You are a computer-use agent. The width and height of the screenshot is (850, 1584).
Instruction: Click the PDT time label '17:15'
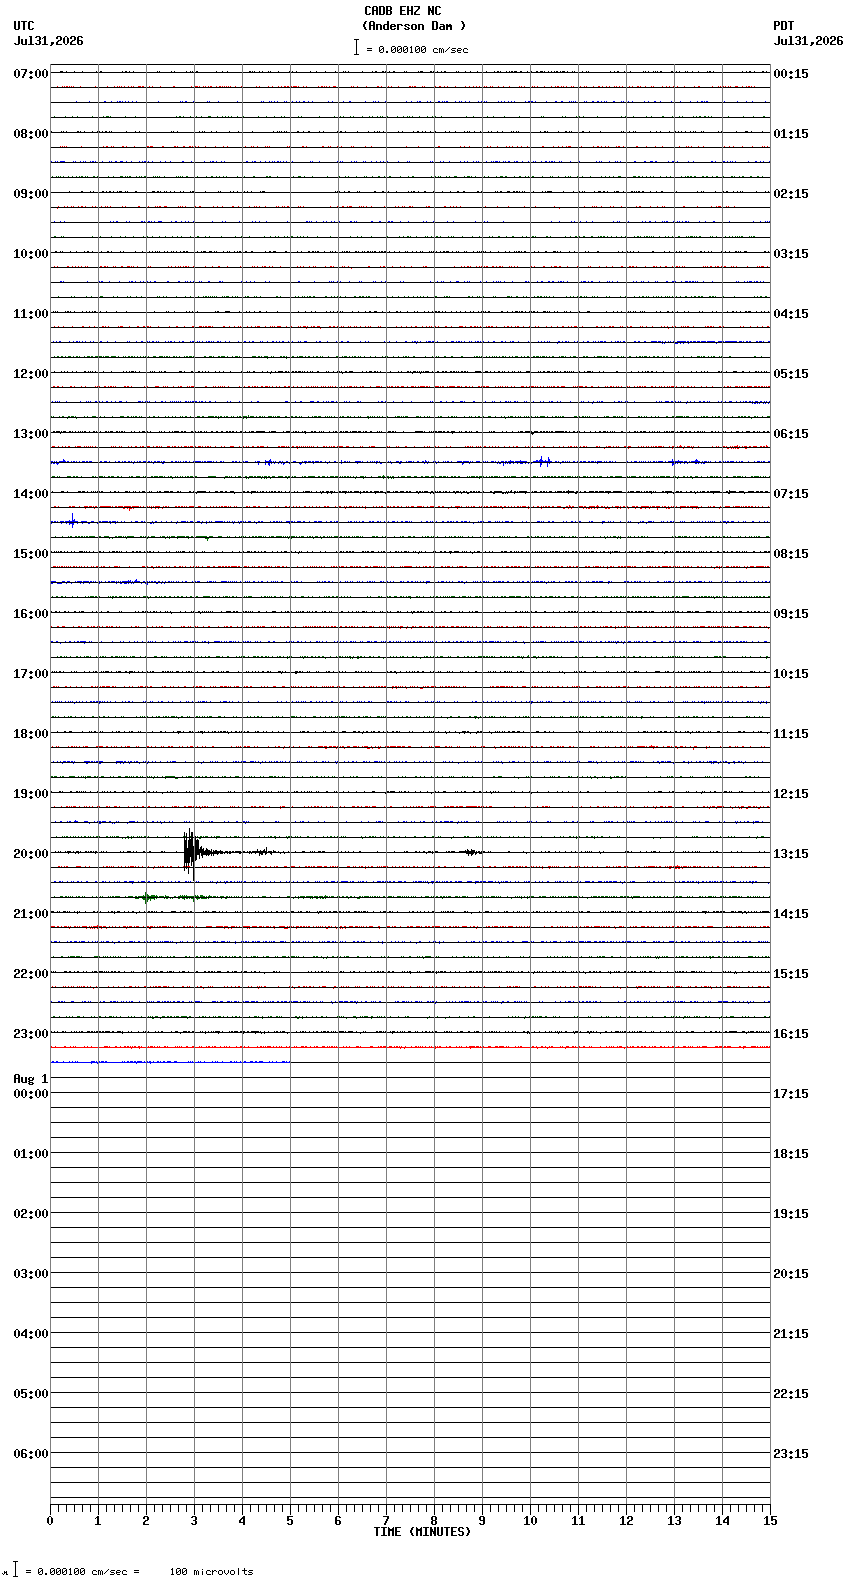(791, 1094)
